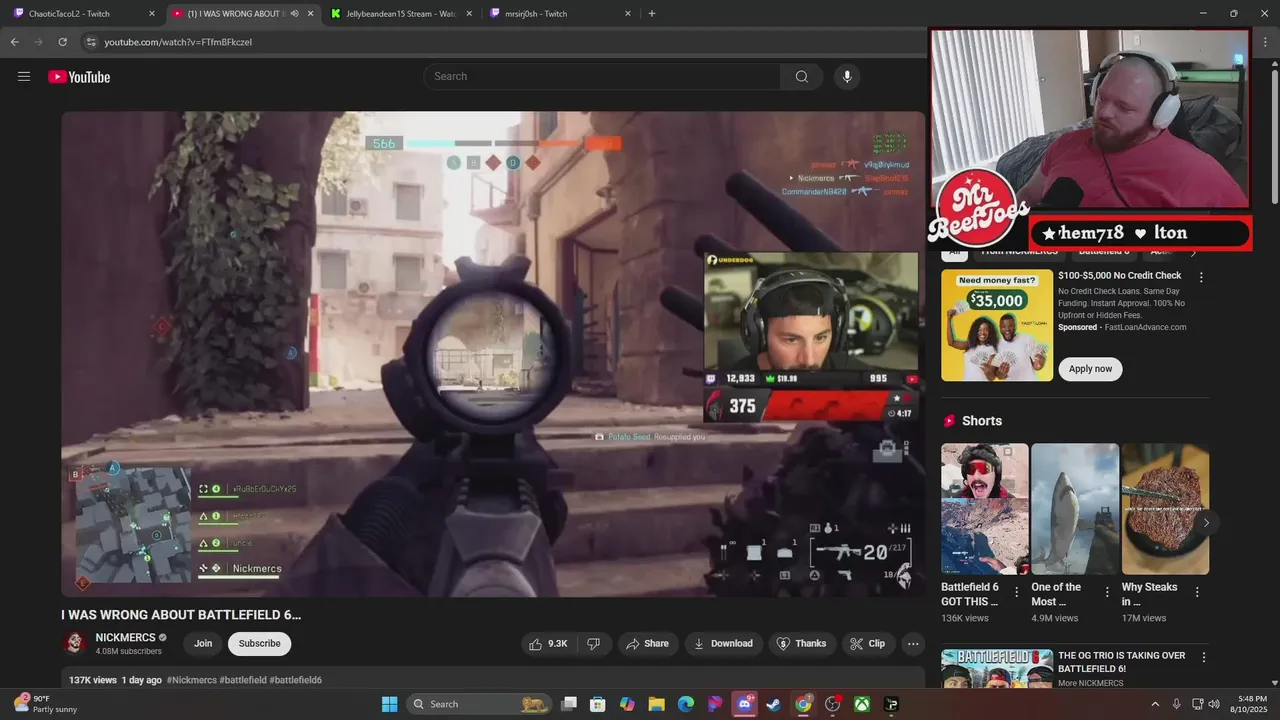Viewport: 1280px width, 720px height.
Task: Open the weather widget showing 90°F
Action: point(43,704)
